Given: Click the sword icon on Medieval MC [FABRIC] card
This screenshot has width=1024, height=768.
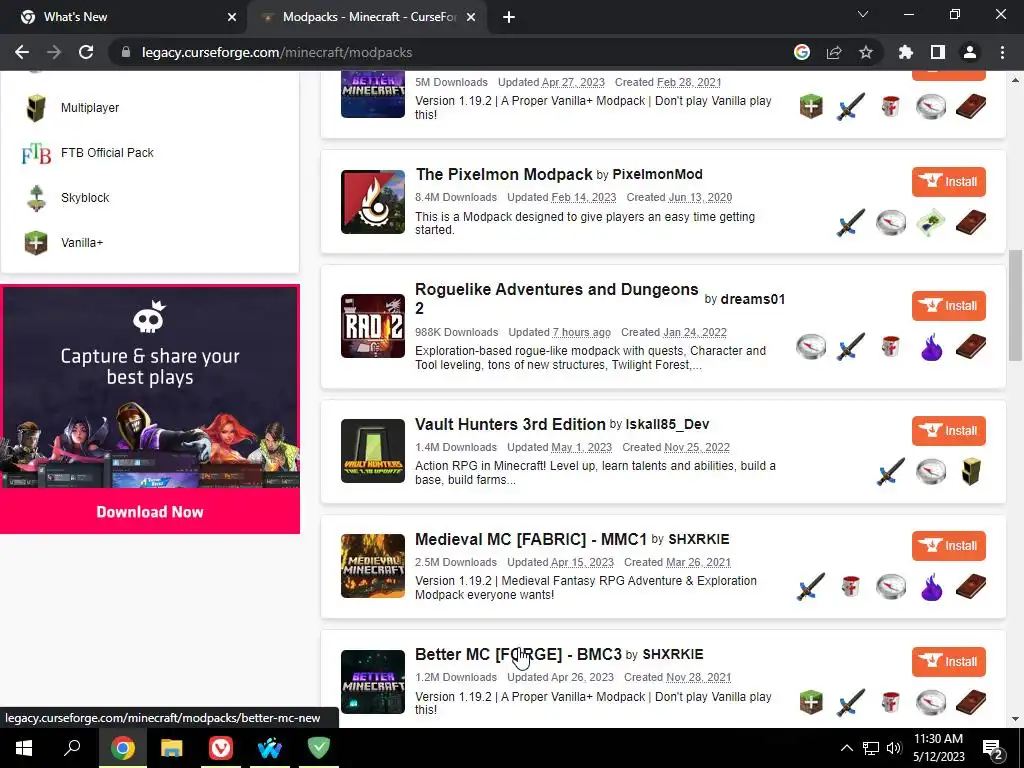Looking at the screenshot, I should (810, 586).
